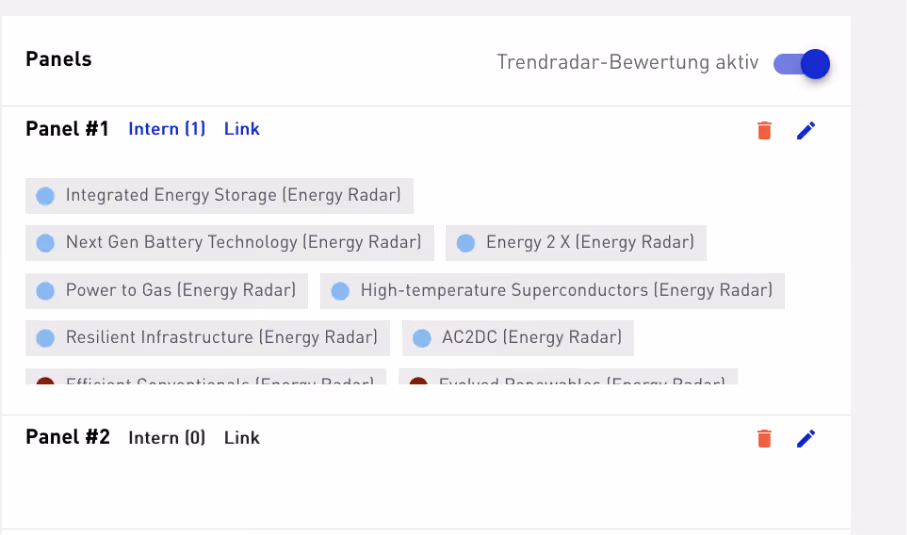Delete Panel #1 with trash icon
907x535 pixels.
coord(764,130)
